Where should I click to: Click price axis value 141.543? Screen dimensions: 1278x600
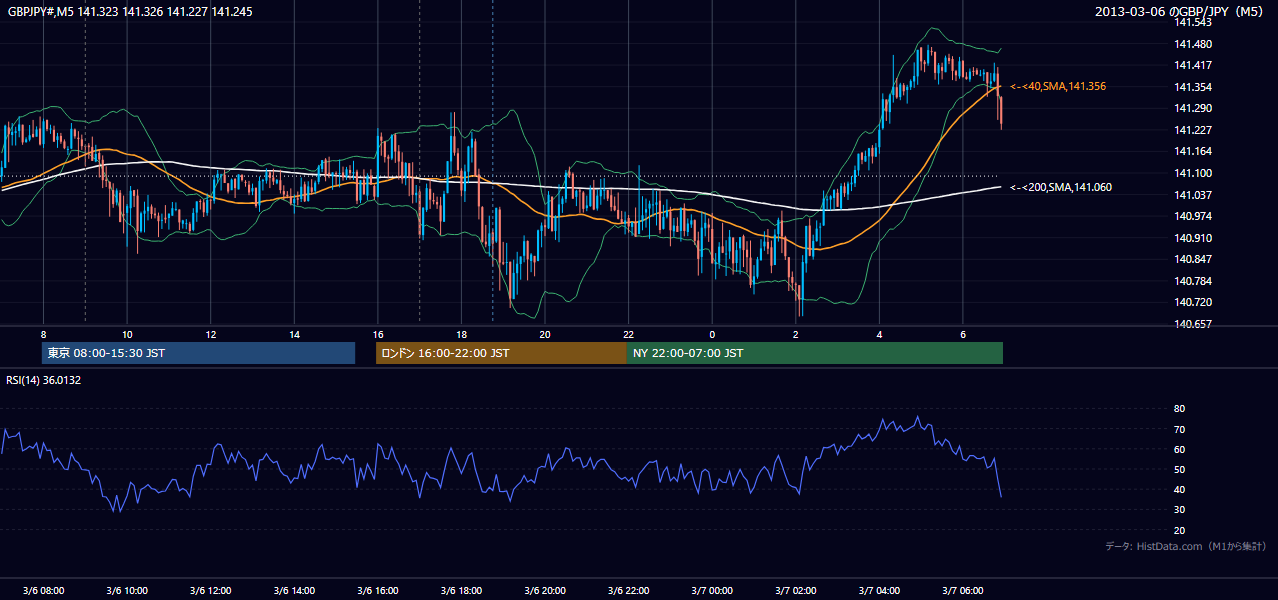click(x=1193, y=22)
